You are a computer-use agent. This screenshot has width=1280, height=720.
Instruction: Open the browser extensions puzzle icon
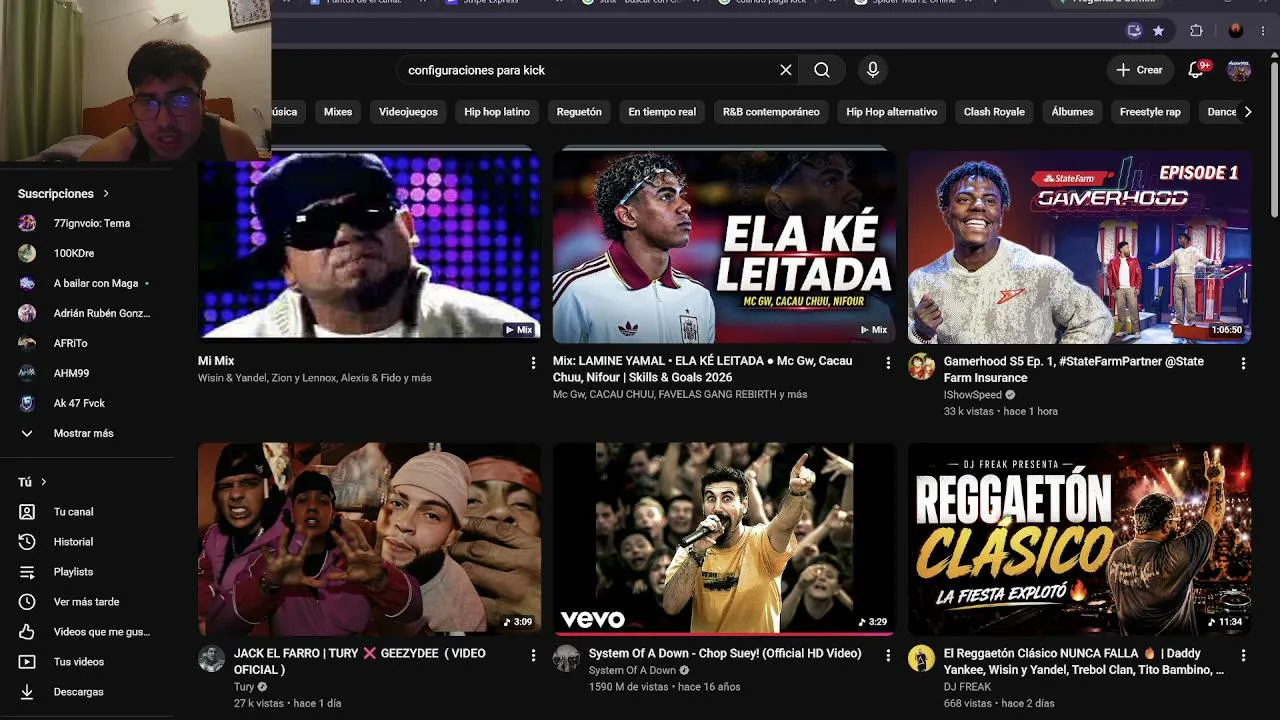1196,31
